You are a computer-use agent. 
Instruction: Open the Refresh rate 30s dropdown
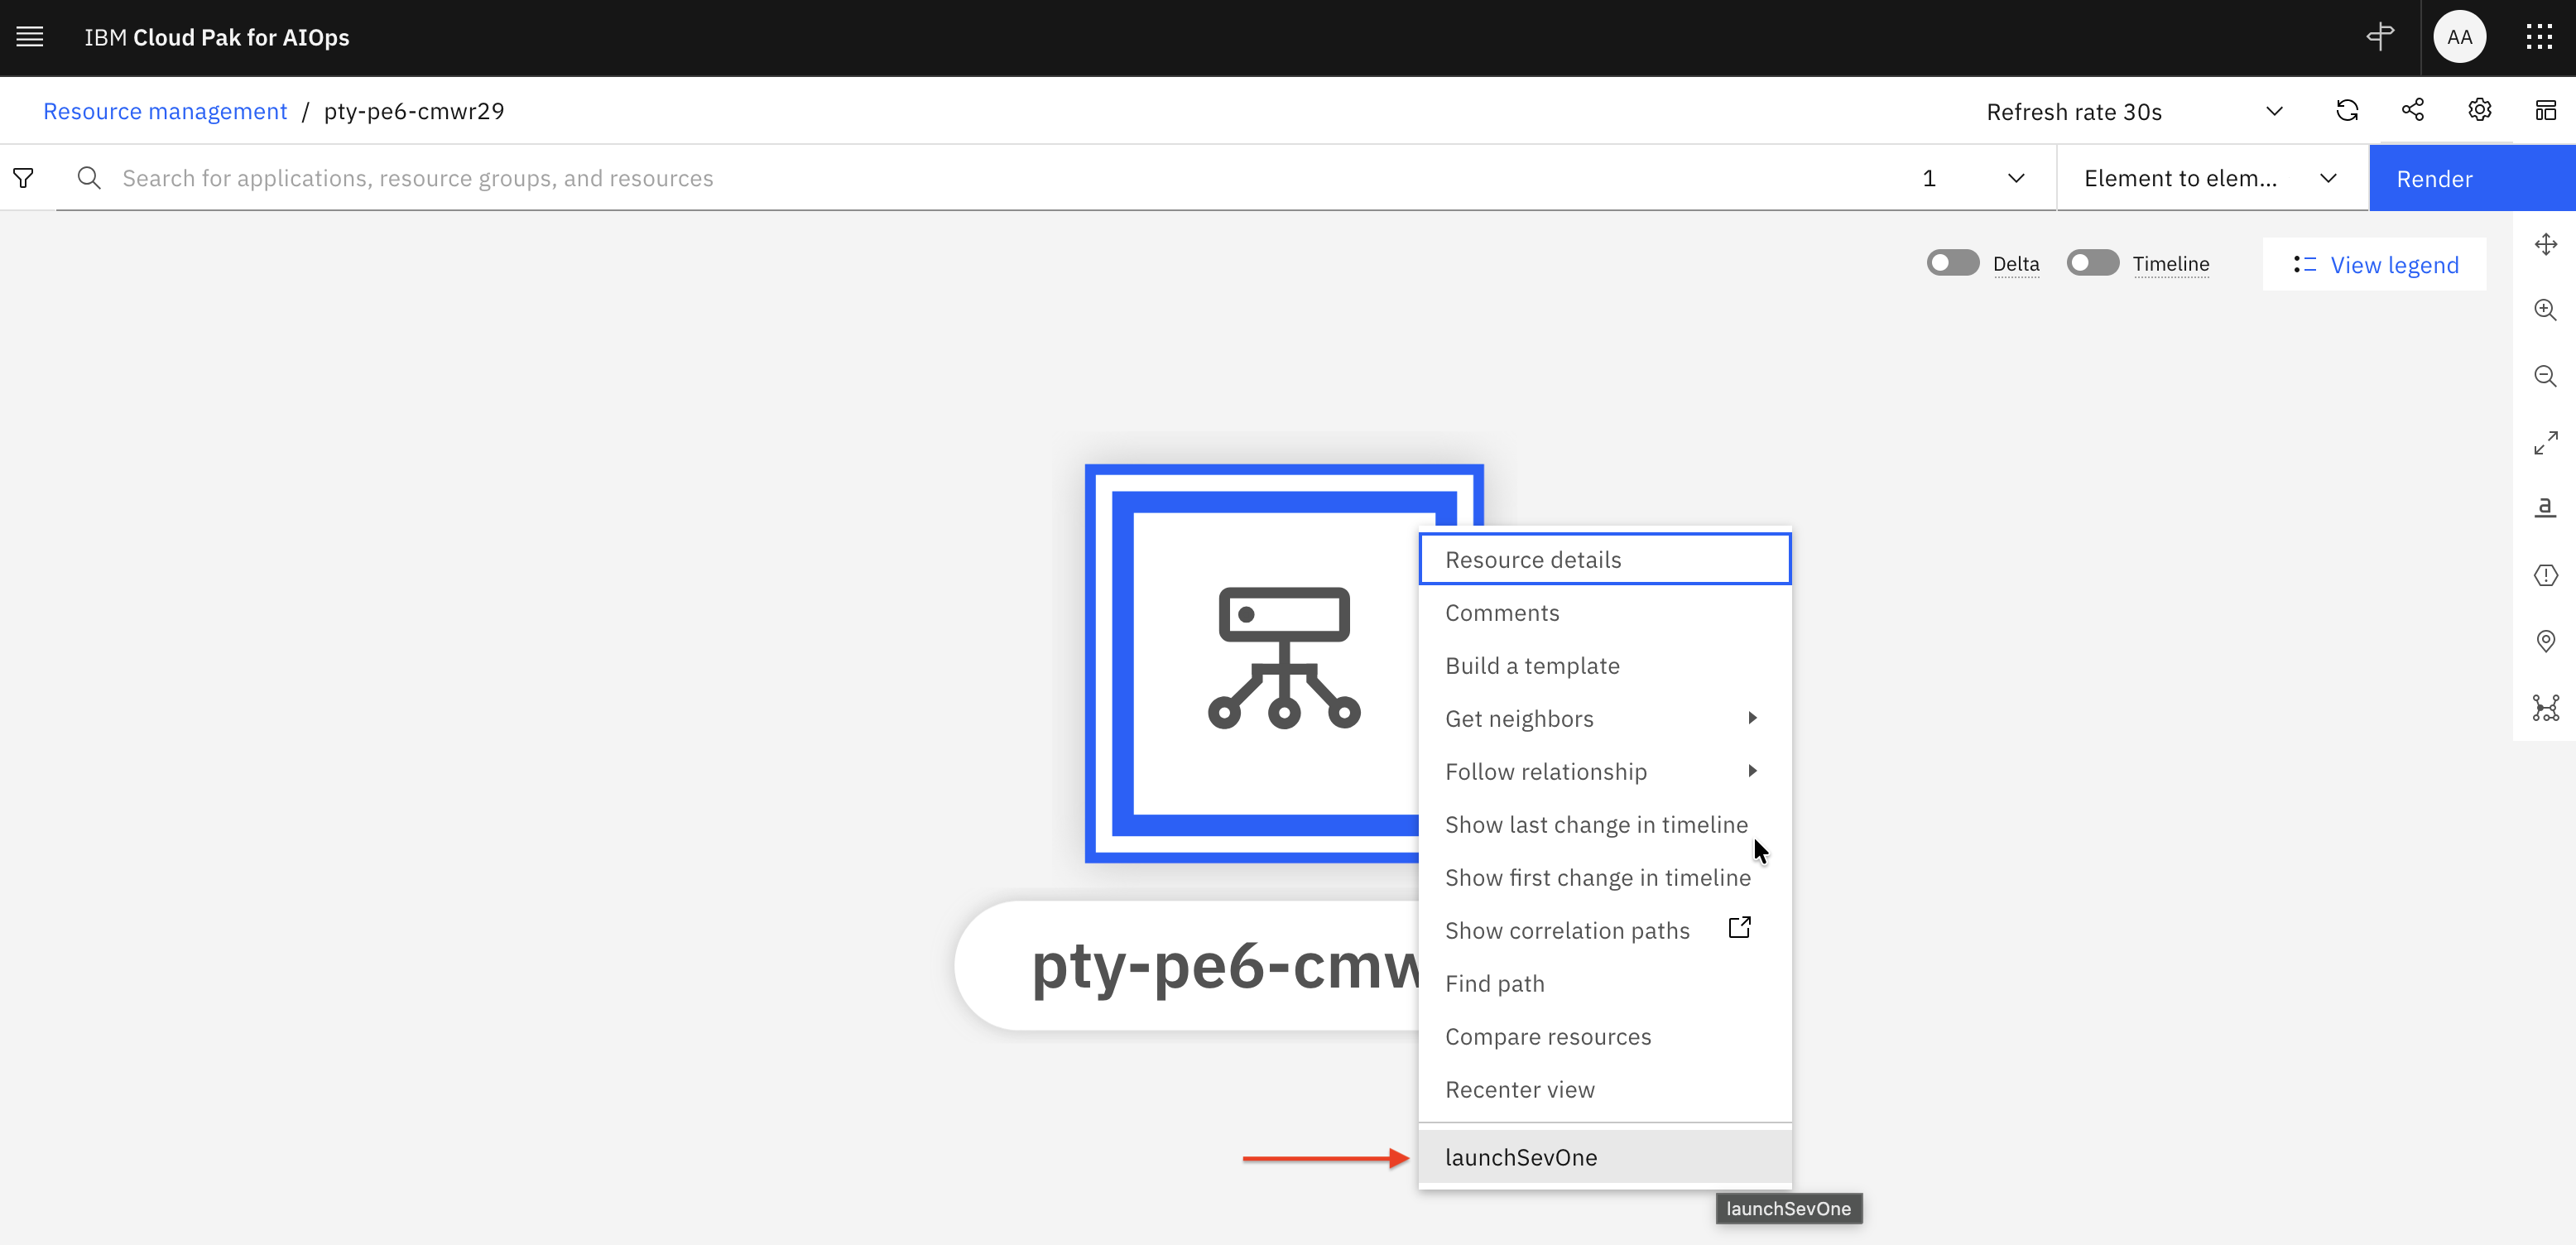coord(2134,112)
